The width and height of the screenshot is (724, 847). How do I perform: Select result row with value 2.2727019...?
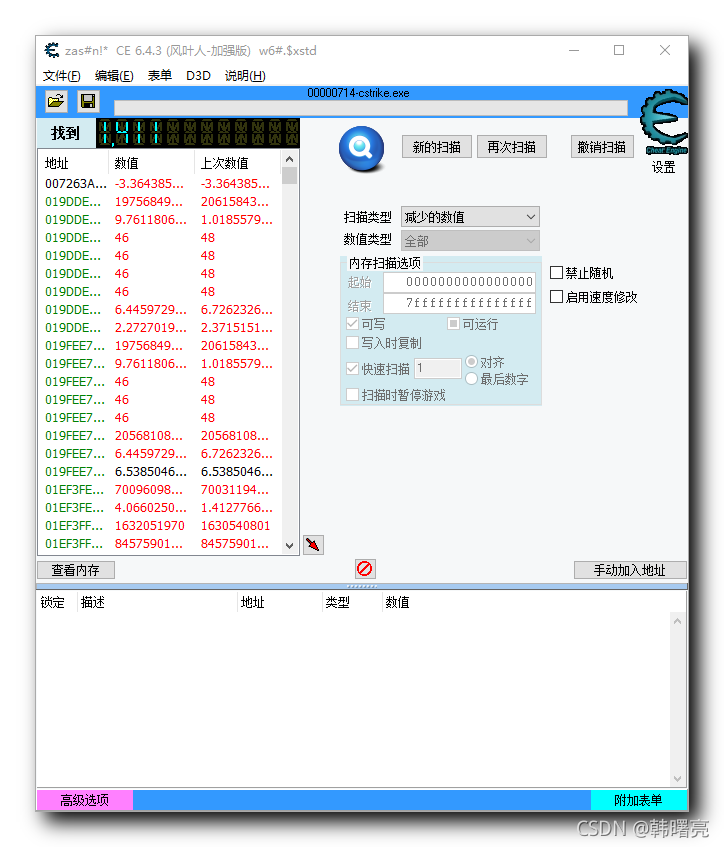pos(159,327)
